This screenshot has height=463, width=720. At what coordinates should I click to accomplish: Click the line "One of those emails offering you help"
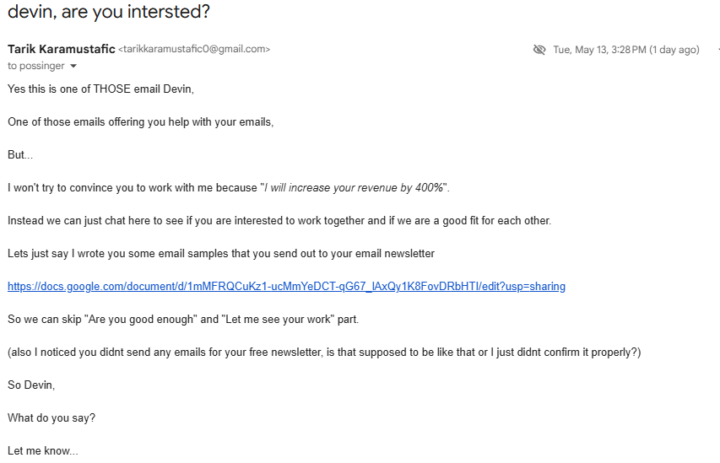[x=138, y=122]
